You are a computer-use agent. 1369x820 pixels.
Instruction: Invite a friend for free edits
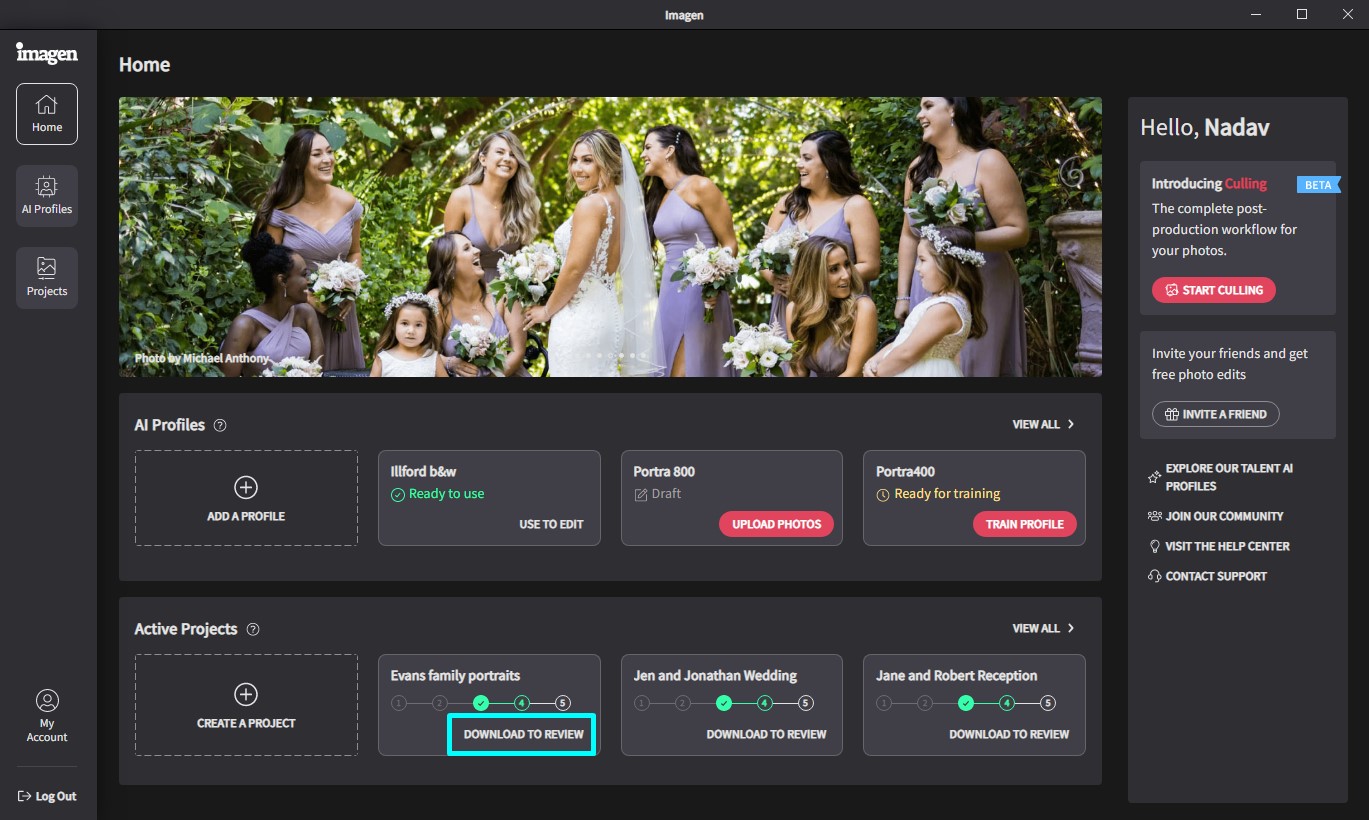tap(1215, 414)
